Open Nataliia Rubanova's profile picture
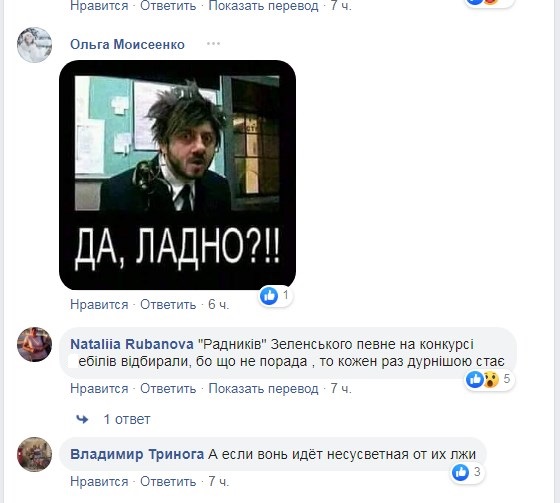Screen dimensions: 560x503 click(35, 344)
